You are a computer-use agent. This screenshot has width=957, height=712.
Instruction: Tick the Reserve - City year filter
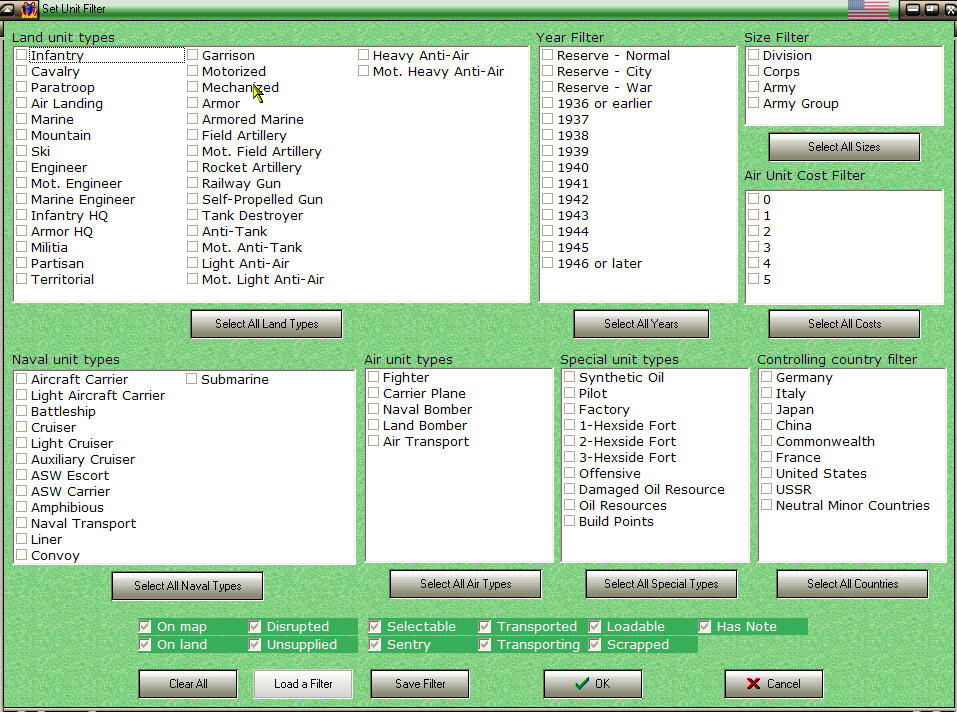click(548, 71)
